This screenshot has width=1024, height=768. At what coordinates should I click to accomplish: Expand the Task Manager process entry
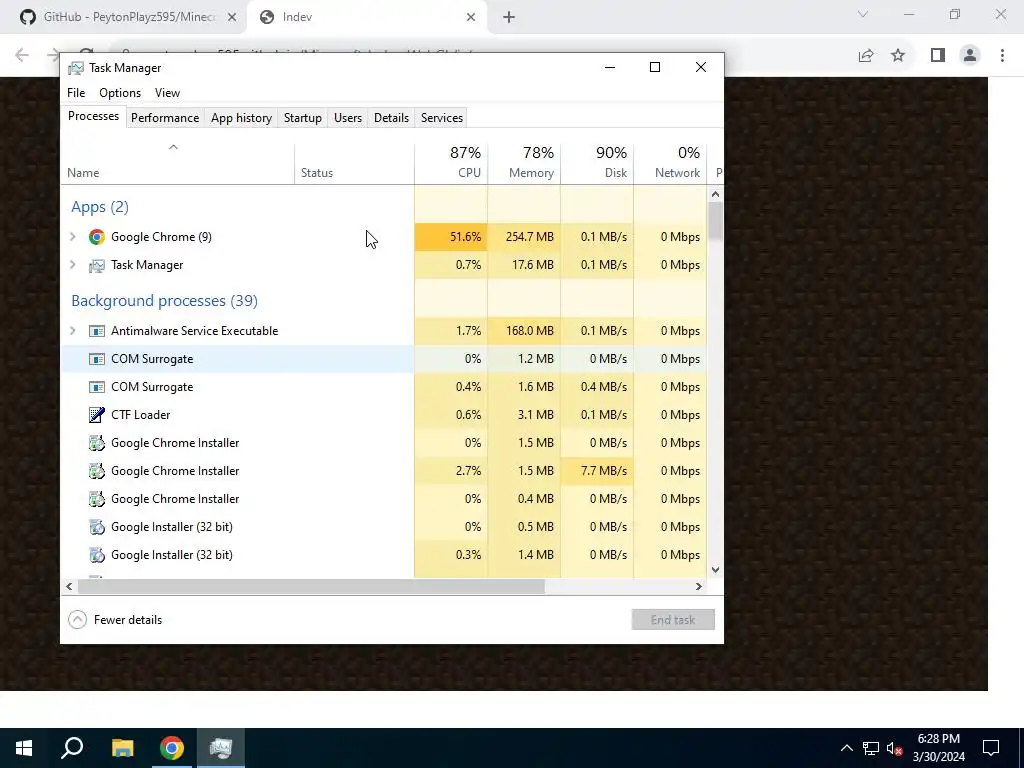[72, 265]
